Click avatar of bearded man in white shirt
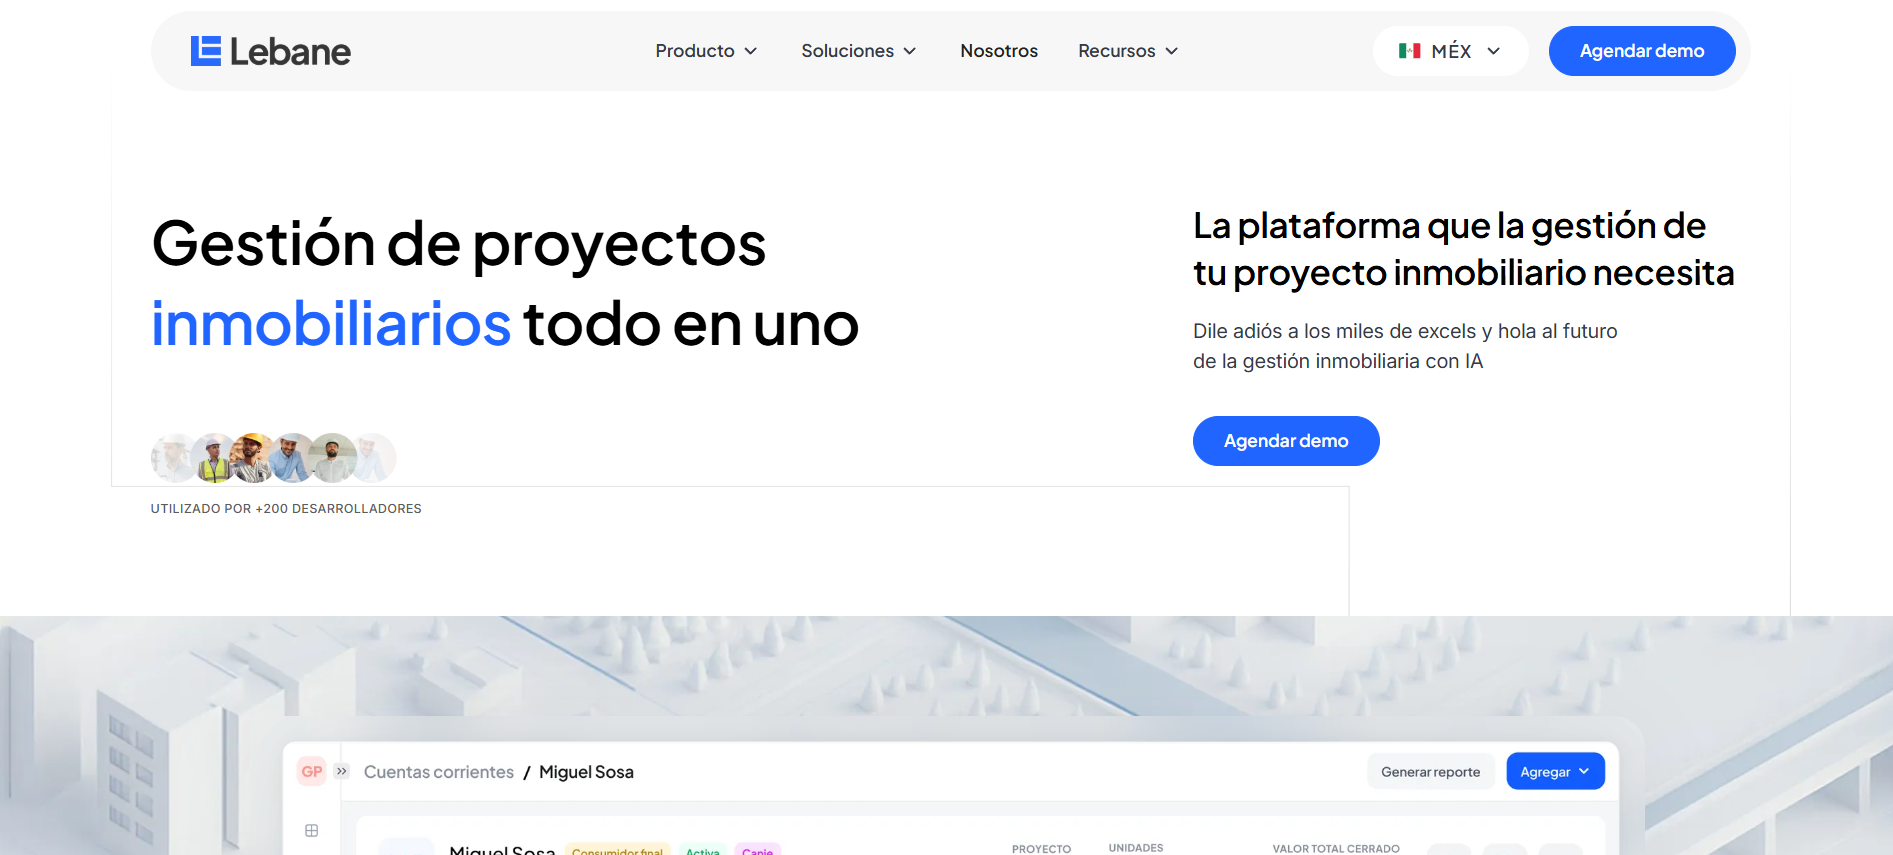The height and width of the screenshot is (855, 1893). click(333, 458)
